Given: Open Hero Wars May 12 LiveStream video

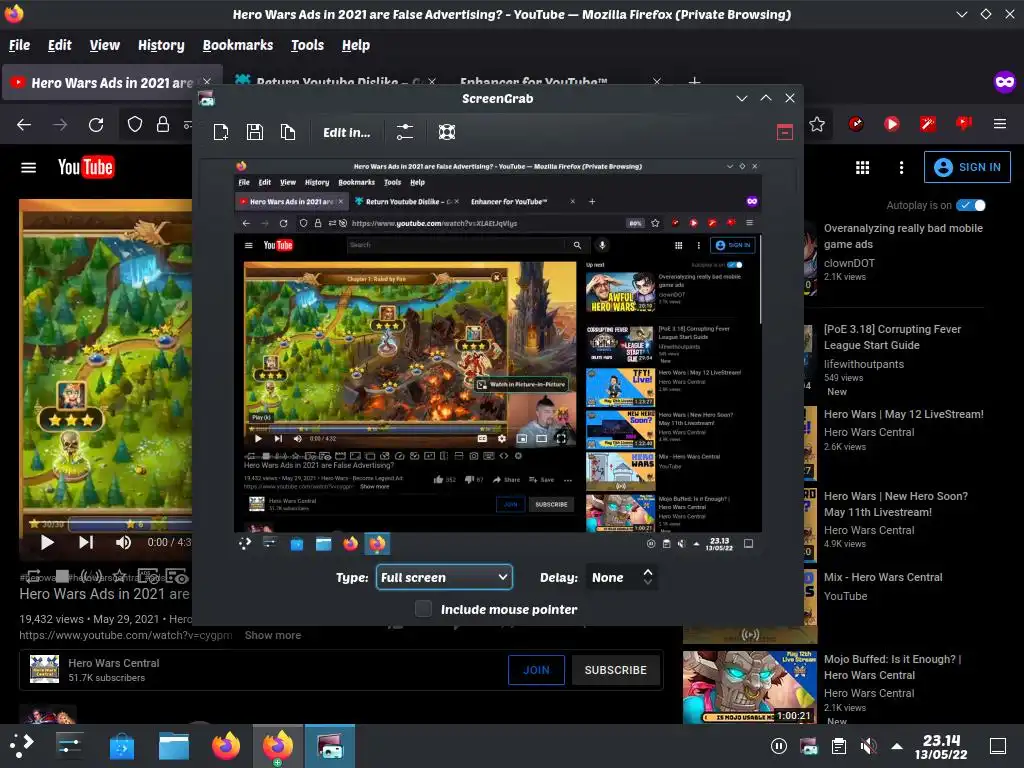Looking at the screenshot, I should pyautogui.click(x=903, y=414).
